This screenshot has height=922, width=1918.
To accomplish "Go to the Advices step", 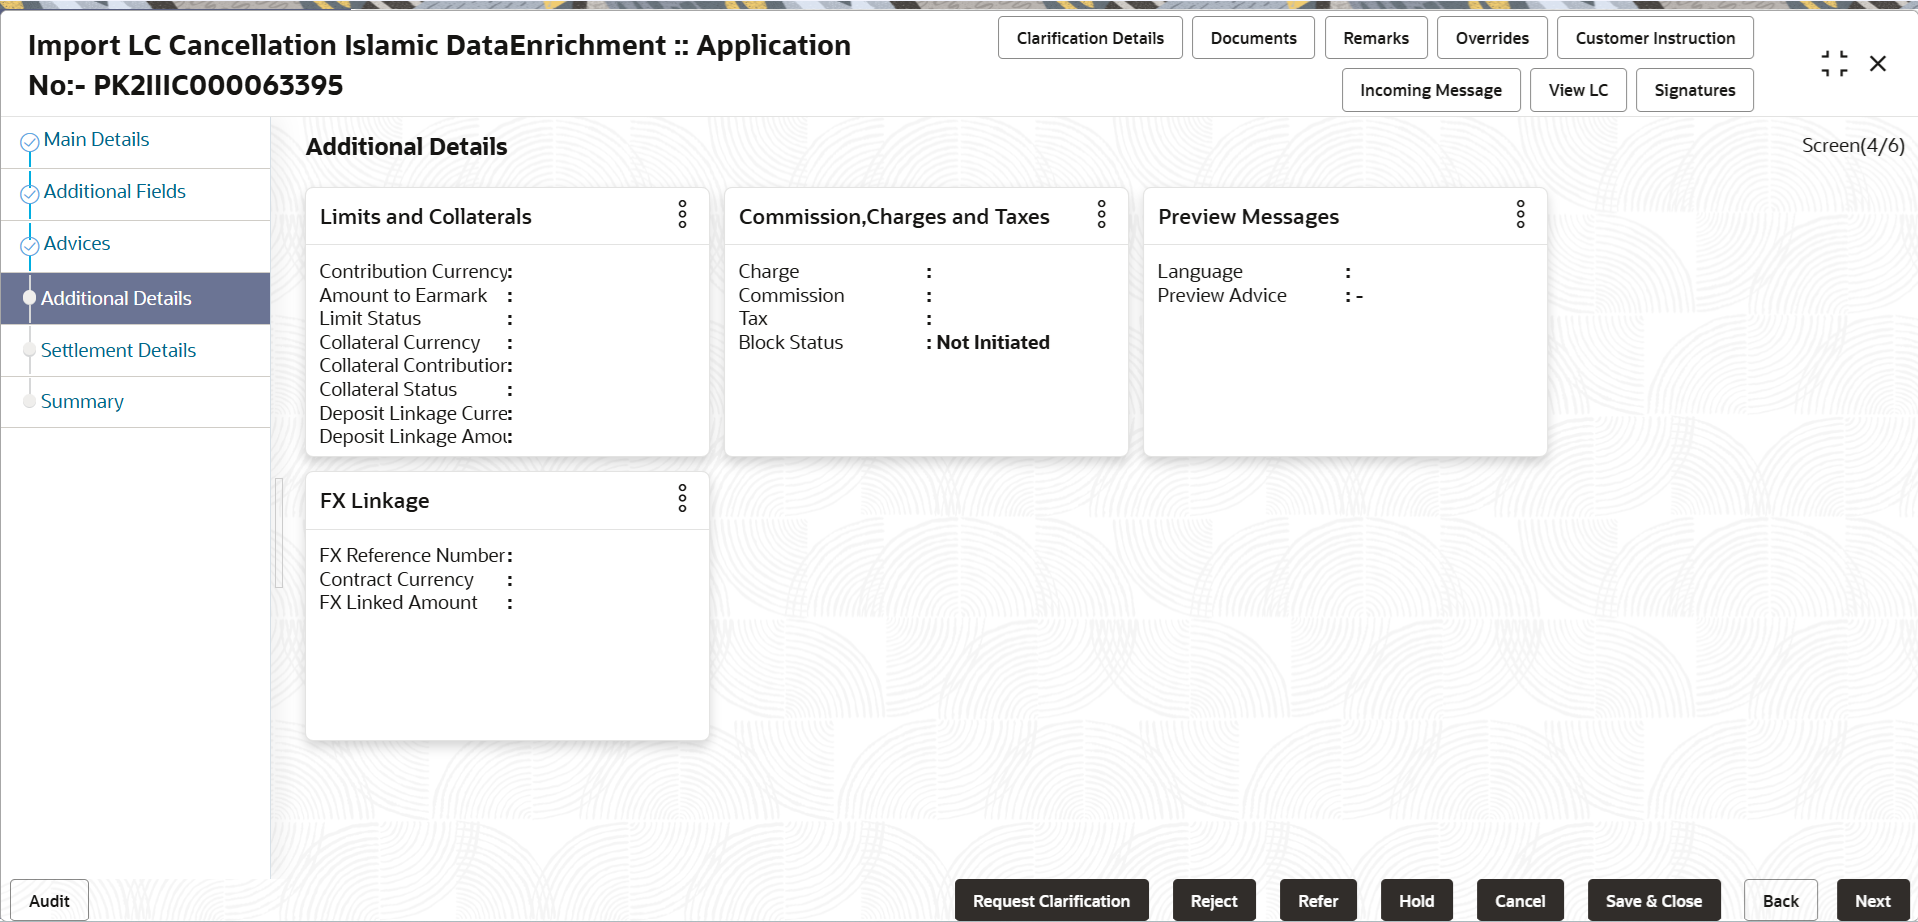I will (x=77, y=244).
